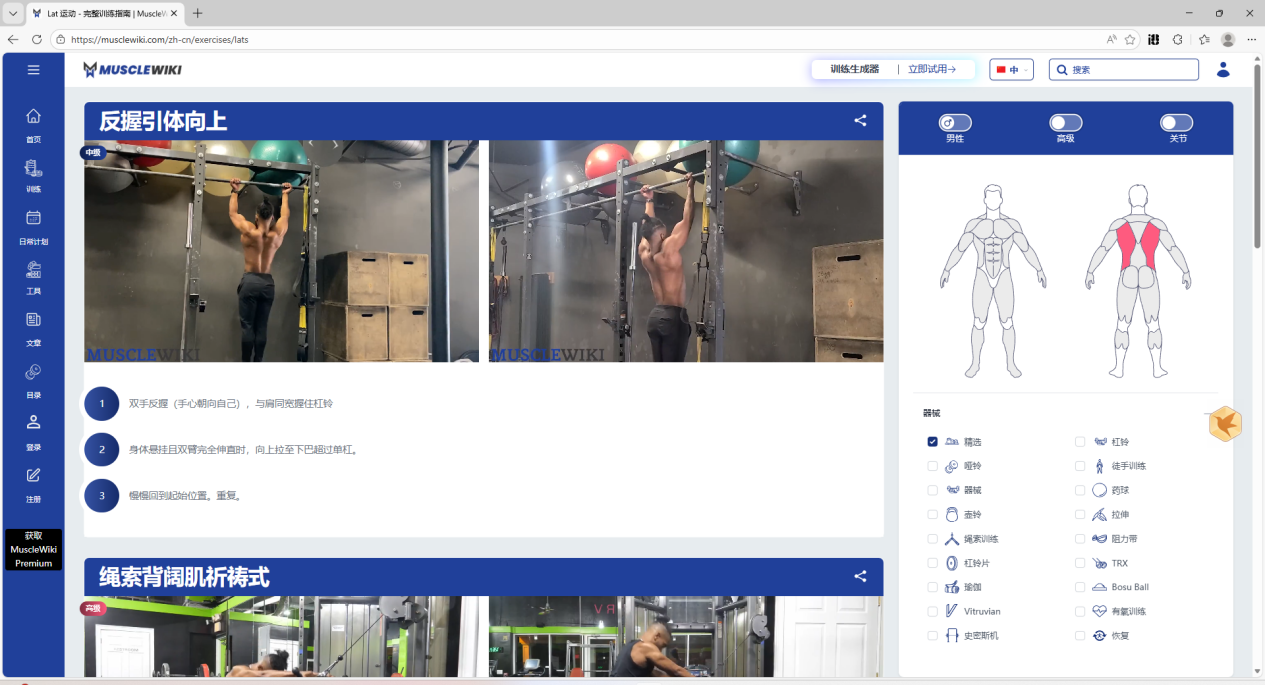The width and height of the screenshot is (1265, 685).
Task: Play the right pull-up demonstration video
Action: coord(686,251)
